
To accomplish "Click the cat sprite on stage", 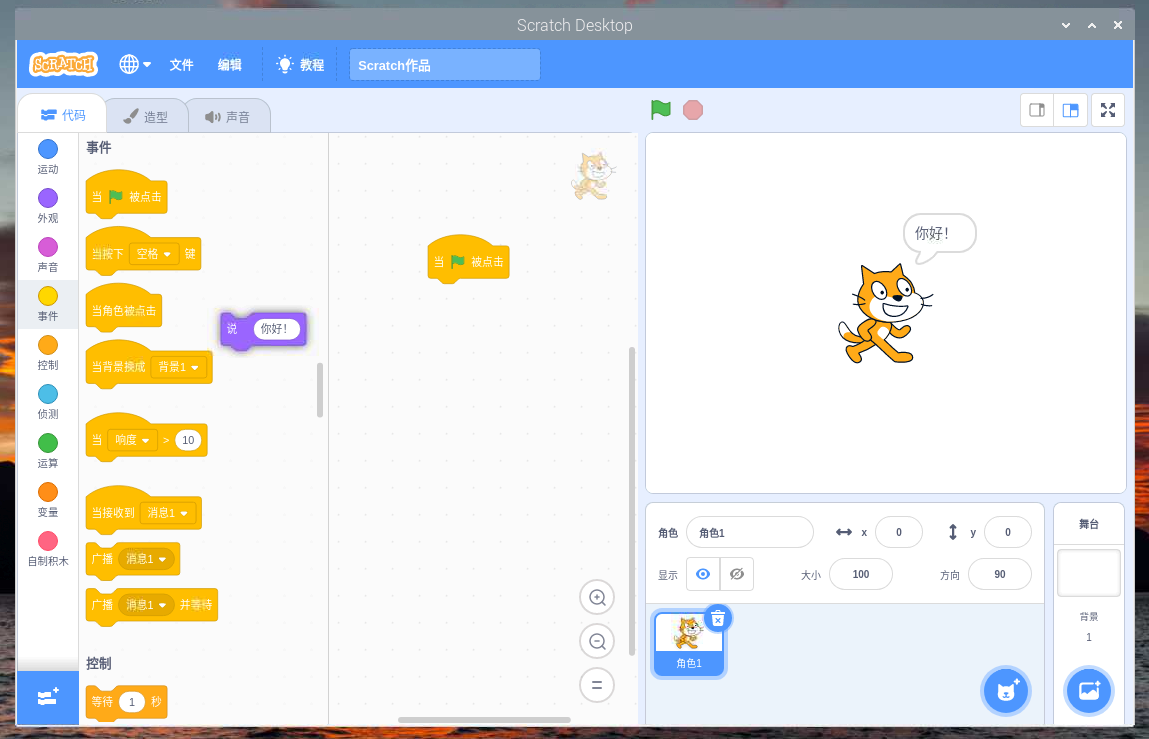I will point(885,314).
